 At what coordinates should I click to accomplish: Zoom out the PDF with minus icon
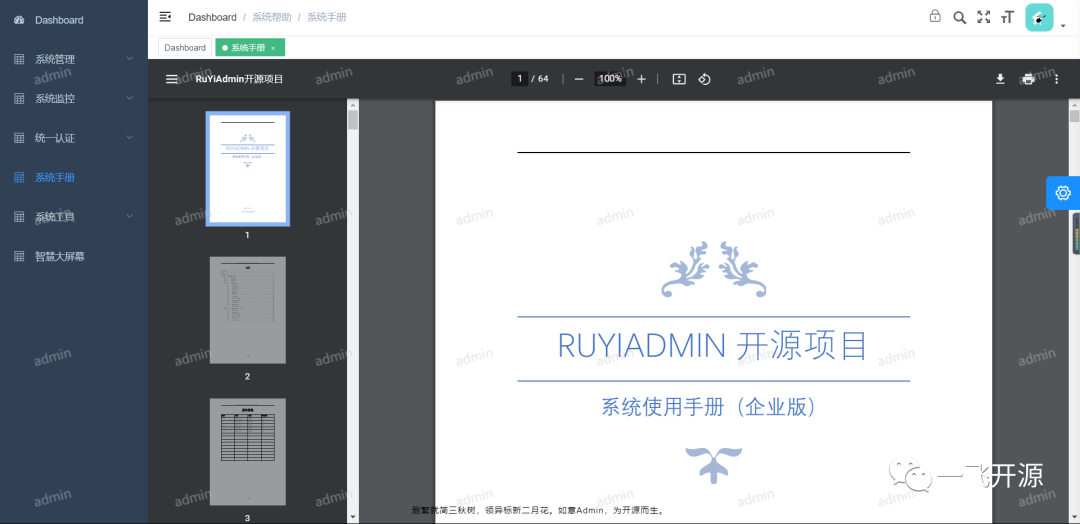click(579, 79)
